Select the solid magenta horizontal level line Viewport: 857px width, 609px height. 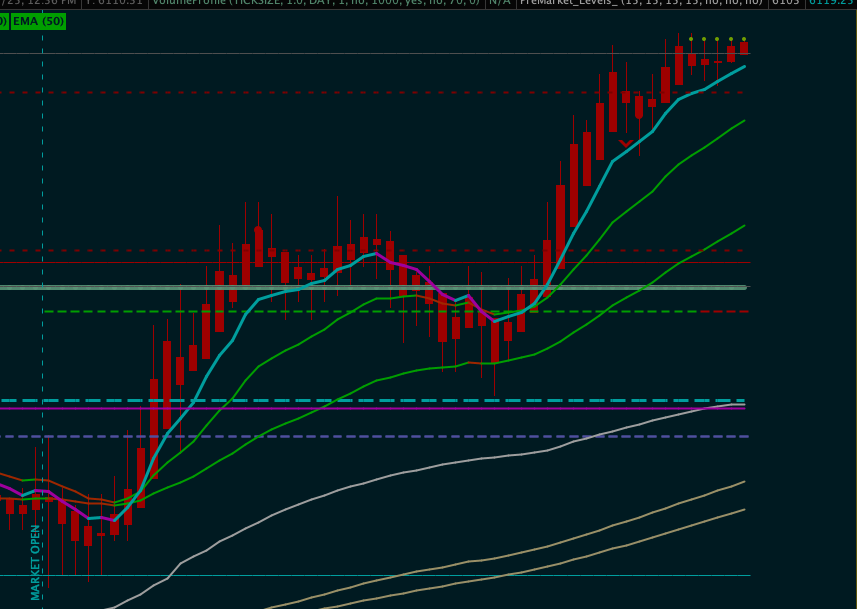pyautogui.click(x=300, y=408)
